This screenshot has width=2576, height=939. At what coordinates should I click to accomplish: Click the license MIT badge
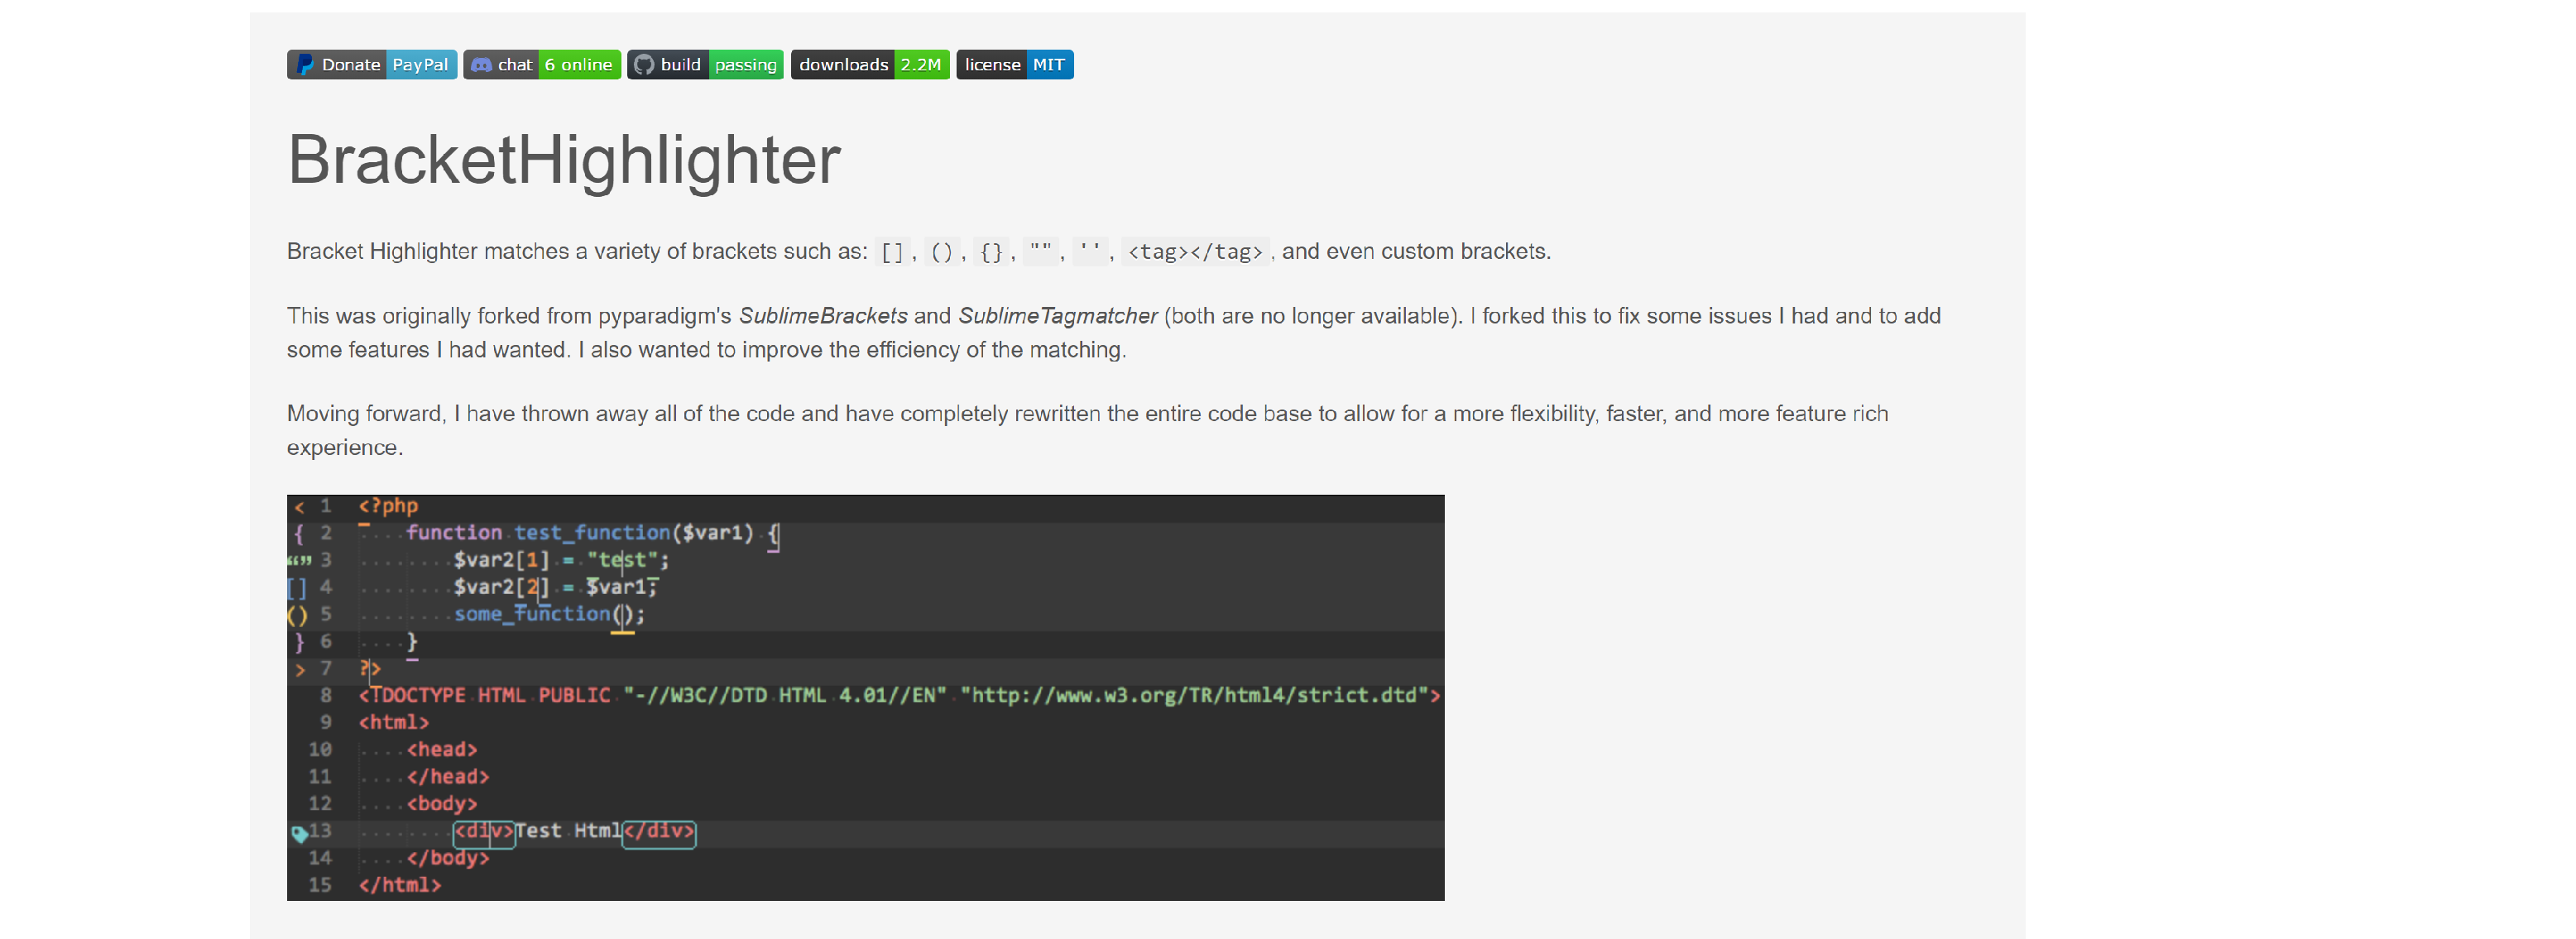tap(1015, 65)
